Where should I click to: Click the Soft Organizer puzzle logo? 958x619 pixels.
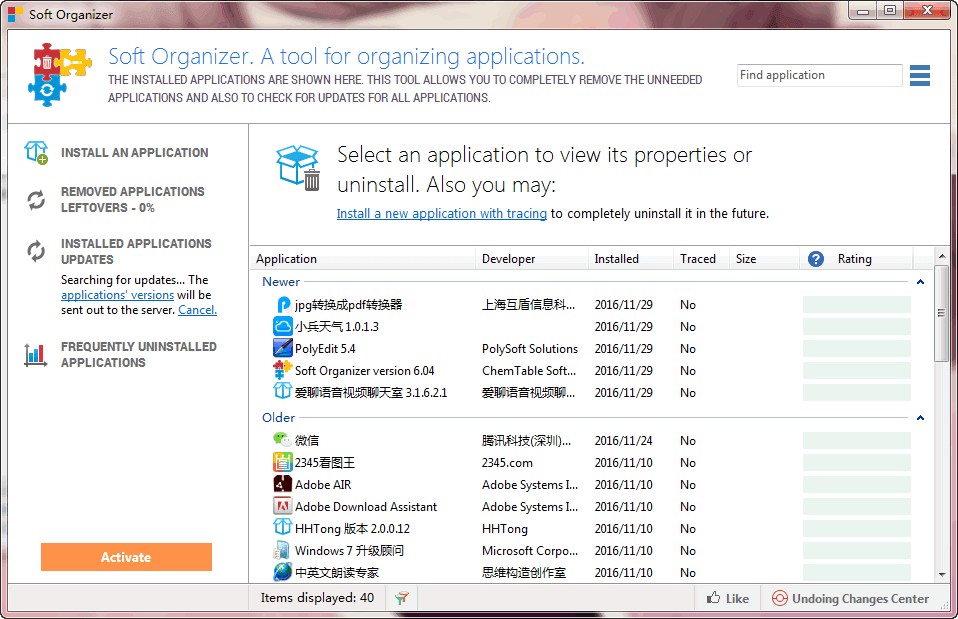pyautogui.click(x=59, y=75)
